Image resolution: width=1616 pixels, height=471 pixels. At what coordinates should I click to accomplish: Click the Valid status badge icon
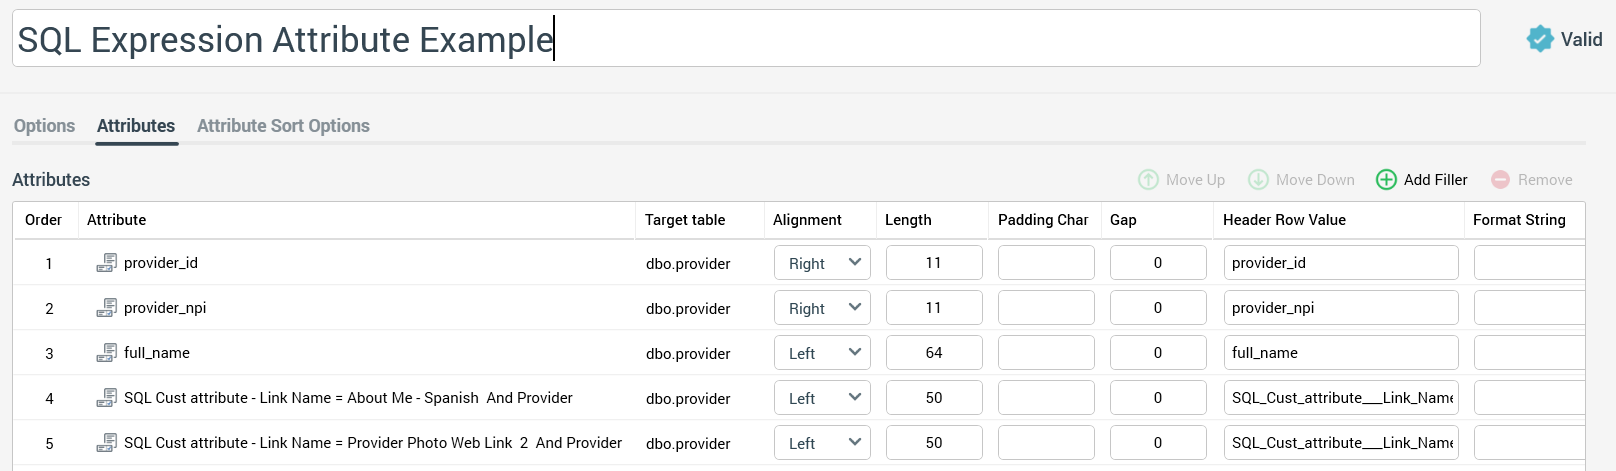click(1540, 39)
